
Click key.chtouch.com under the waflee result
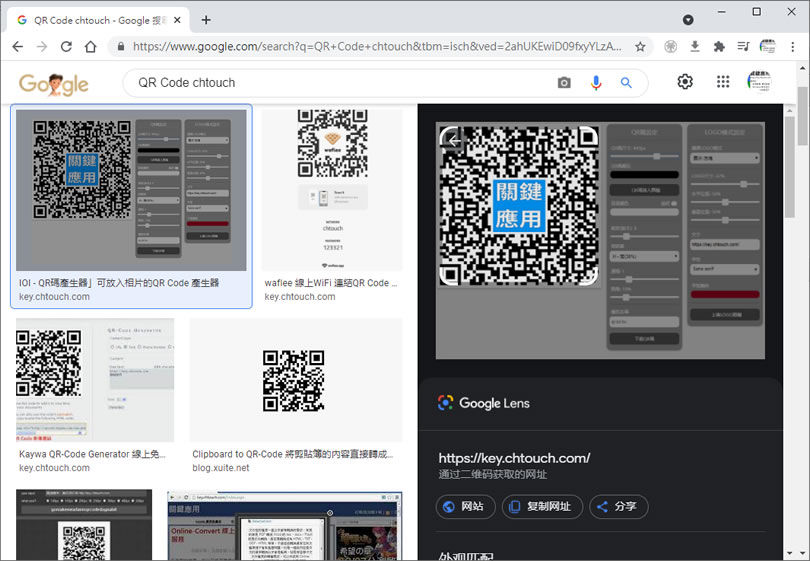click(x=300, y=297)
